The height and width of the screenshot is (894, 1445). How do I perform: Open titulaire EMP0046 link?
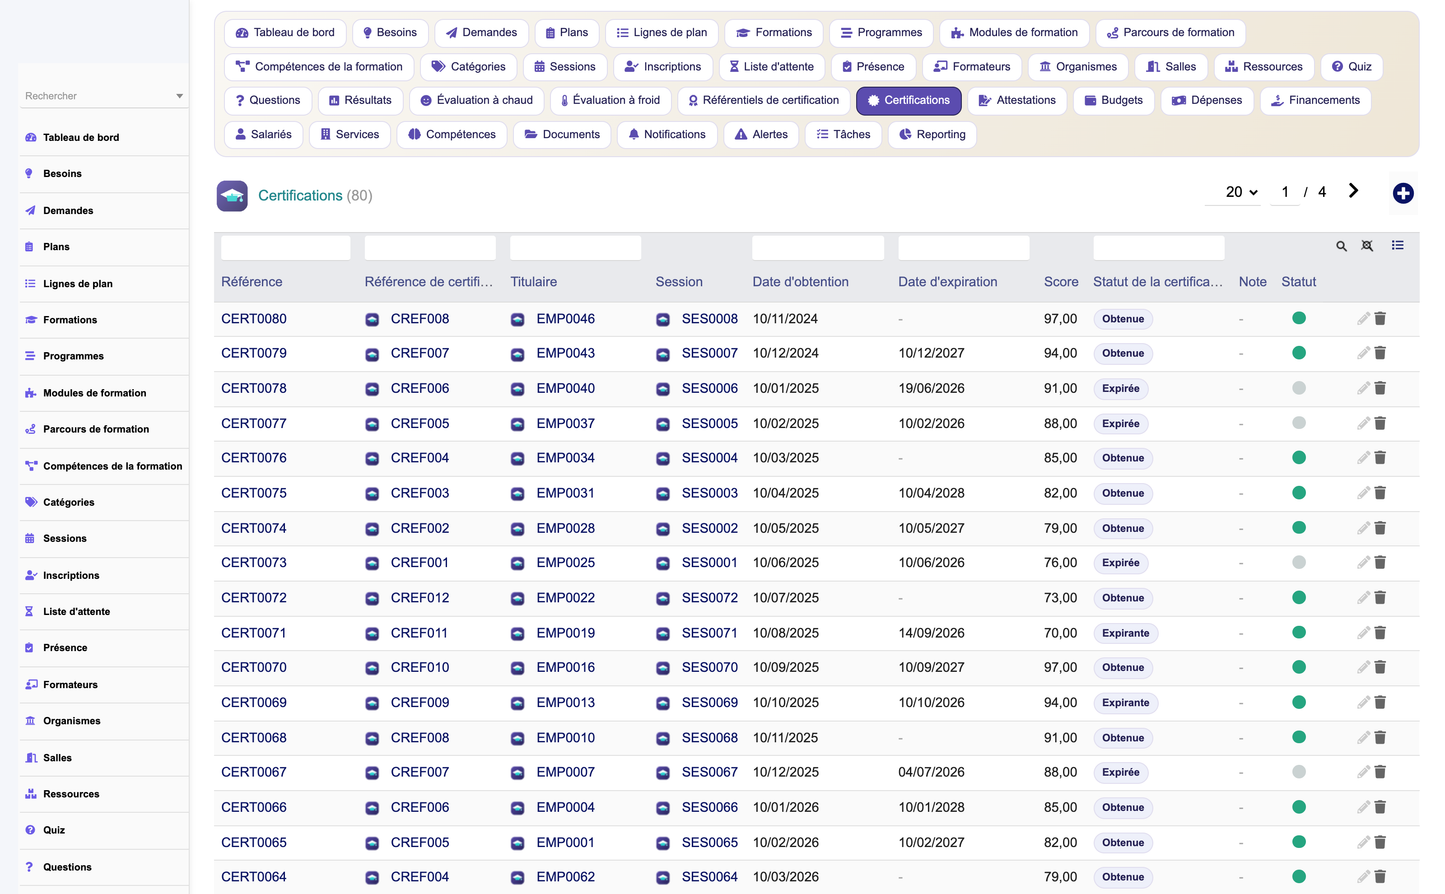pyautogui.click(x=565, y=319)
